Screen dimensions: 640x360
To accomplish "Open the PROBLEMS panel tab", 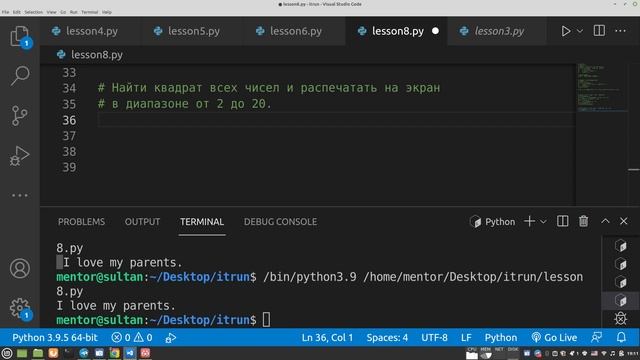I will click(81, 222).
